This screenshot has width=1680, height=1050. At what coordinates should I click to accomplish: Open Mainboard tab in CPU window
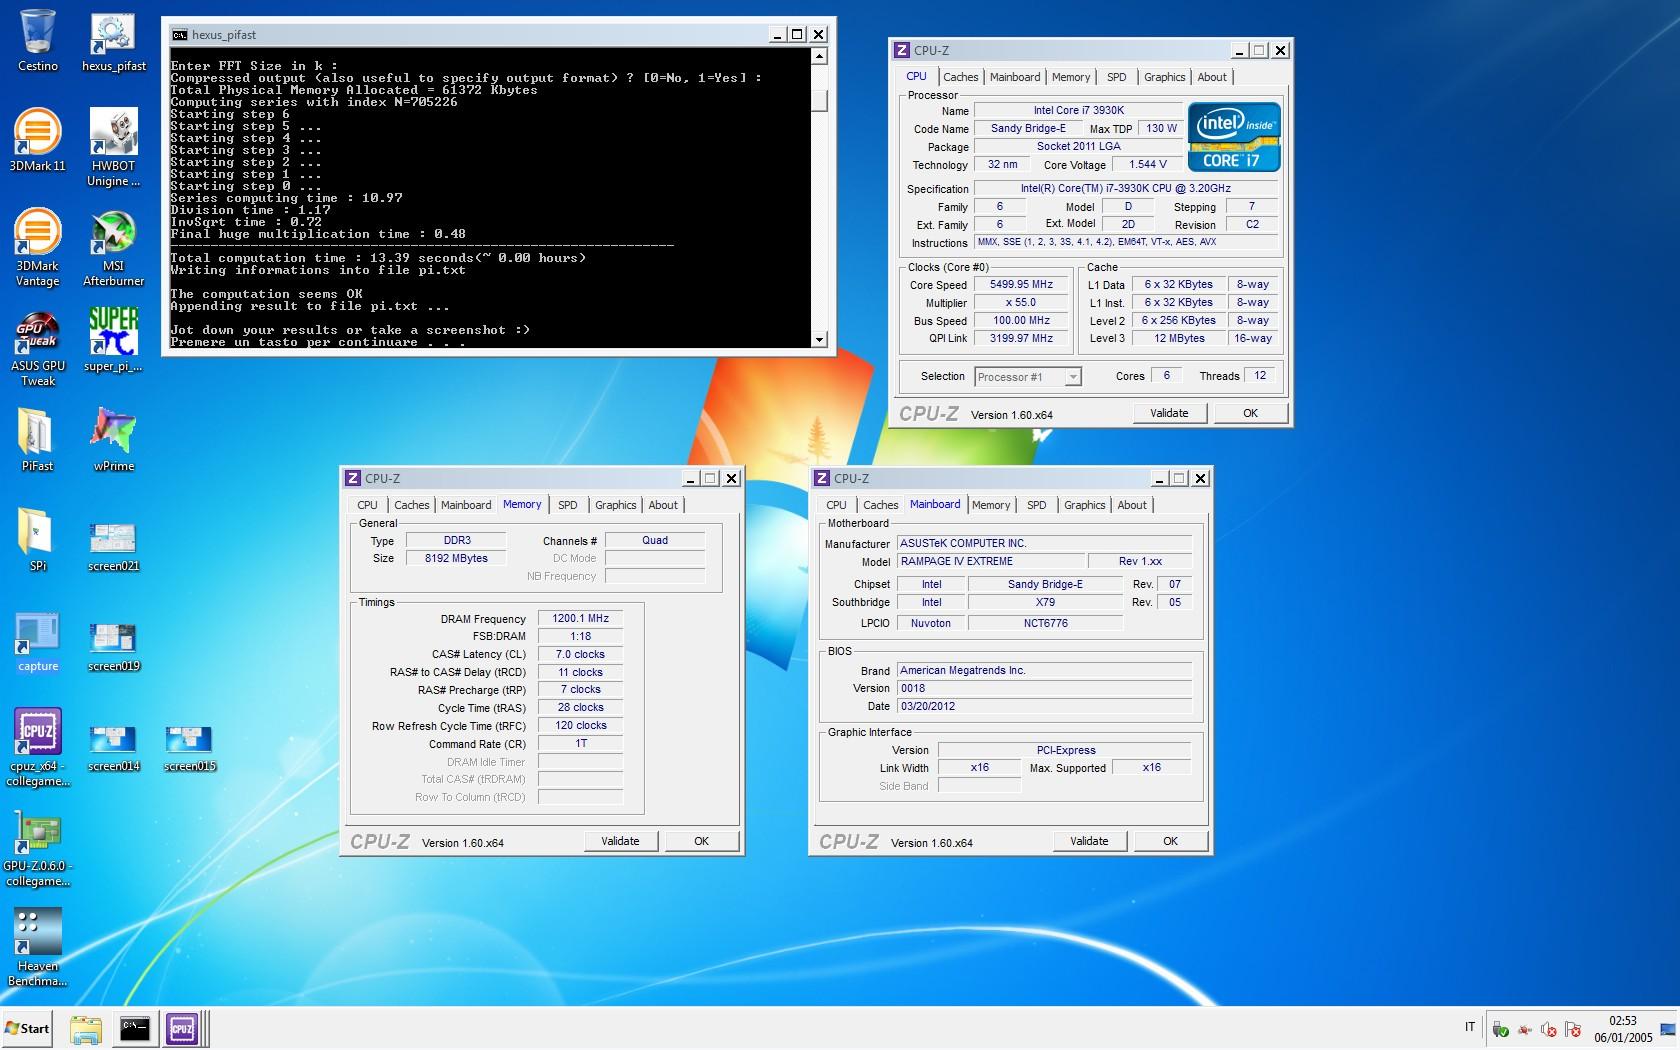[x=1015, y=77]
